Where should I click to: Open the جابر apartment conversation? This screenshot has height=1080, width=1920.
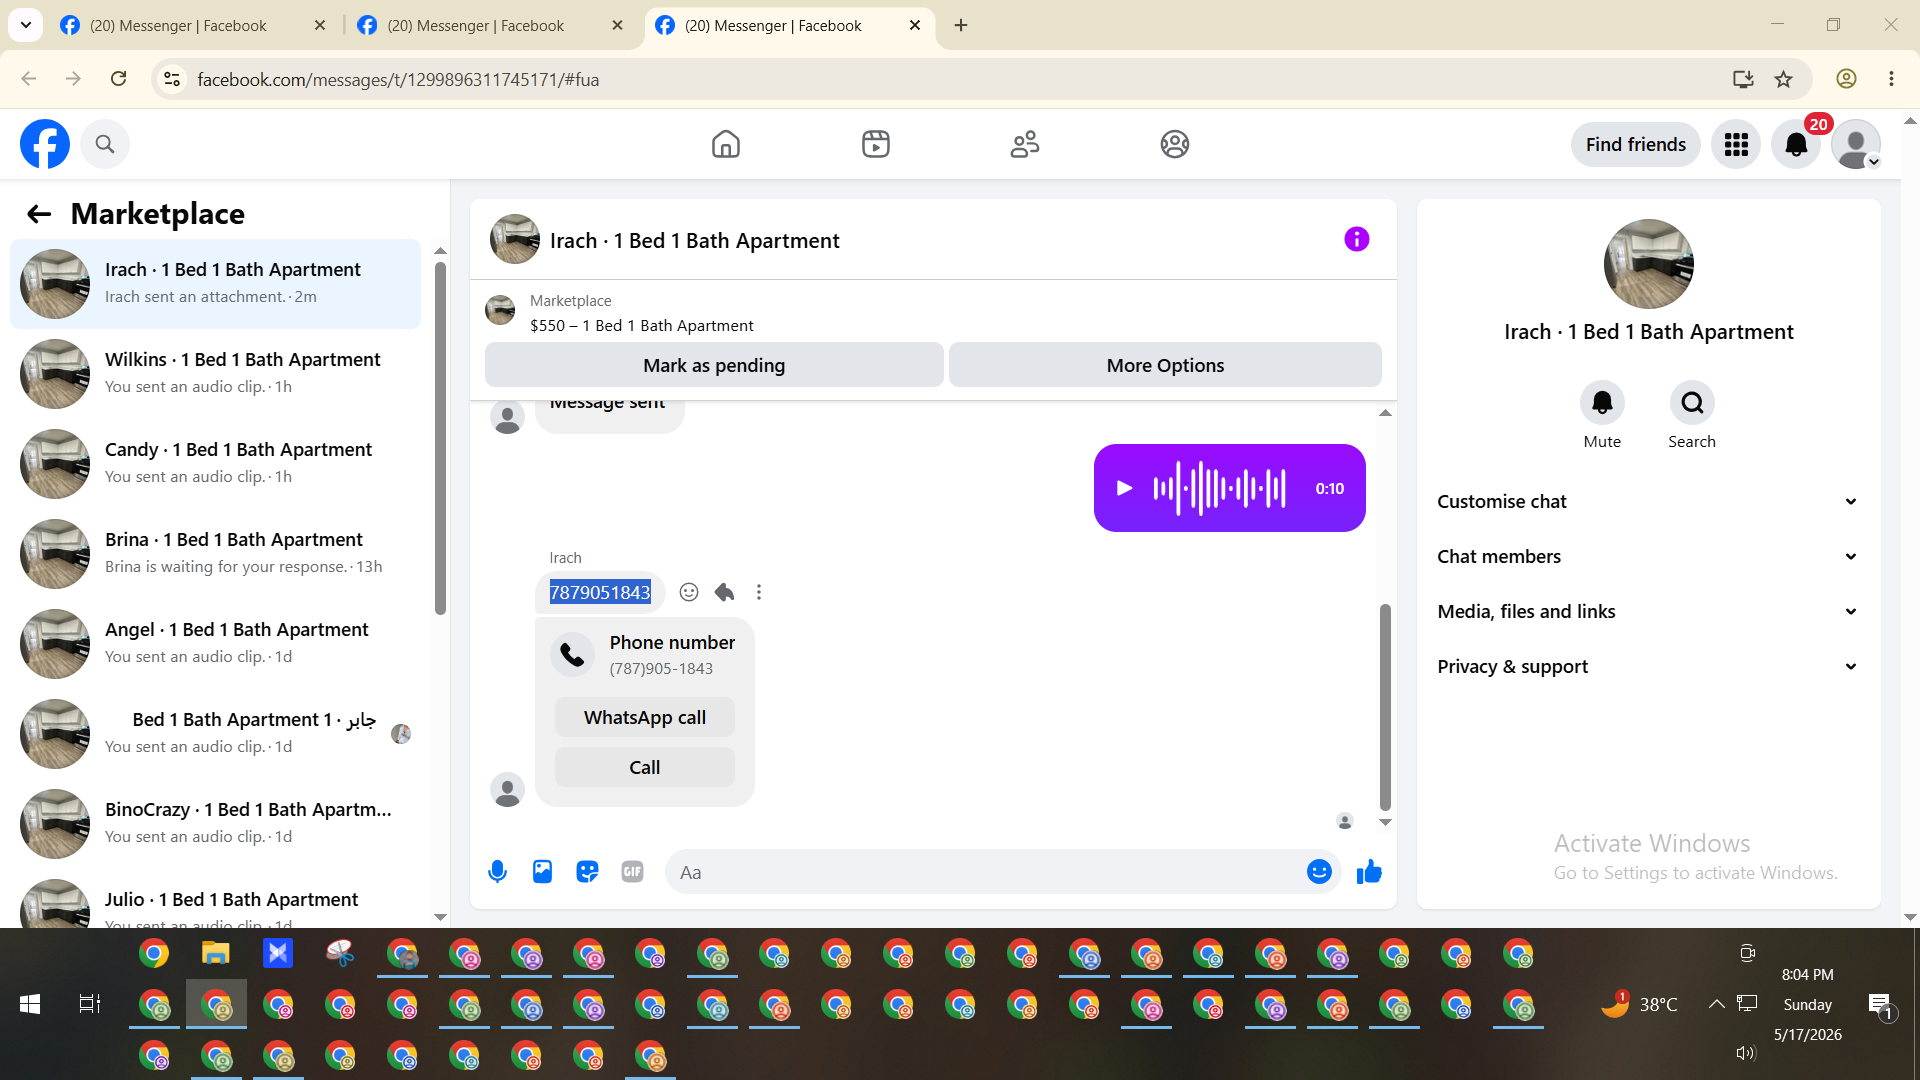[x=215, y=734]
